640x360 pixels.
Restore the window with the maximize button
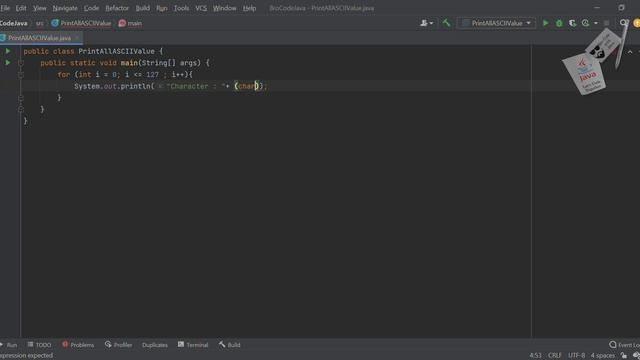pos(621,8)
